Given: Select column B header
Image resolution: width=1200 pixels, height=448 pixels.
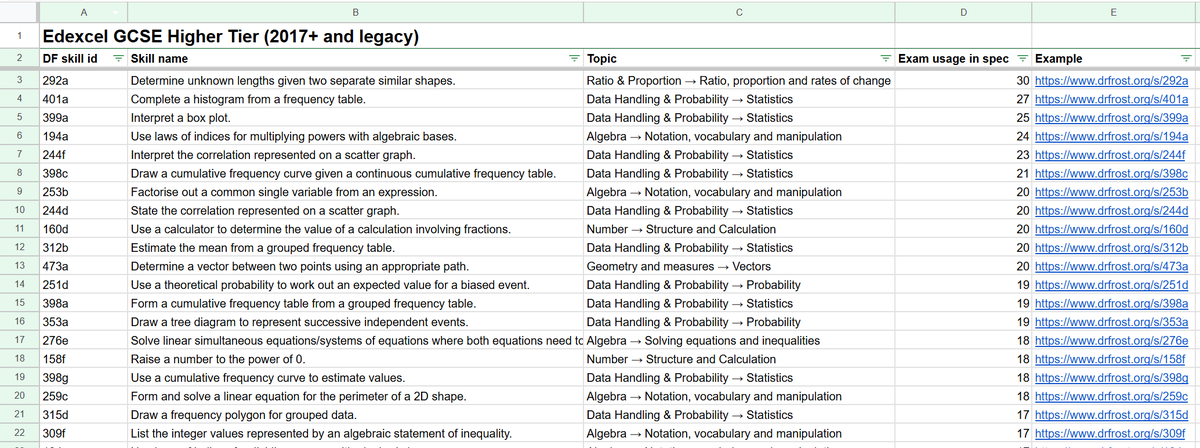Looking at the screenshot, I should click(x=355, y=12).
